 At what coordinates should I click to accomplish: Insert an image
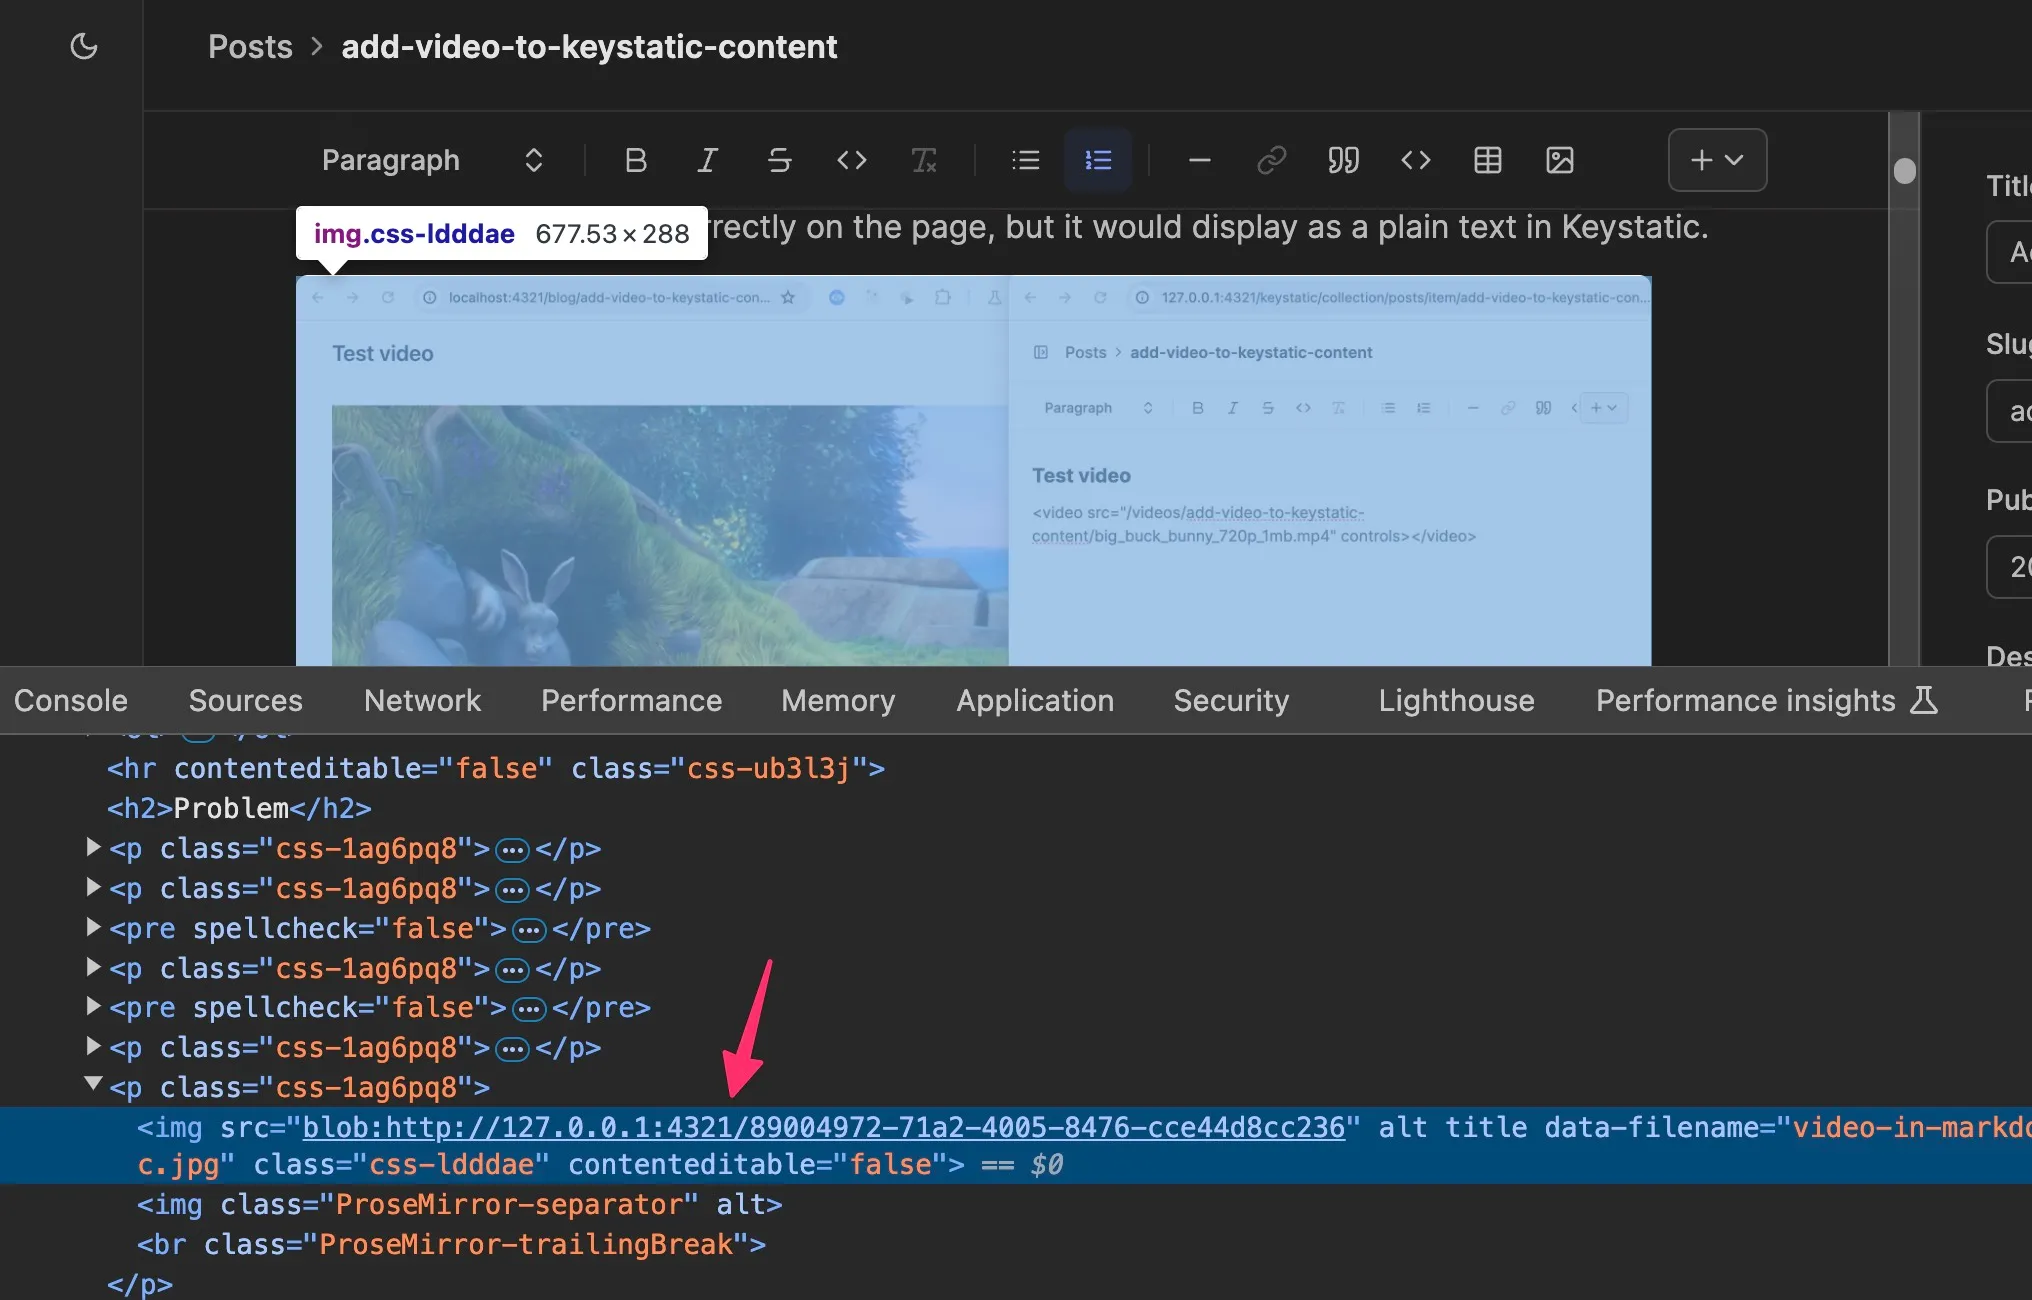tap(1559, 160)
